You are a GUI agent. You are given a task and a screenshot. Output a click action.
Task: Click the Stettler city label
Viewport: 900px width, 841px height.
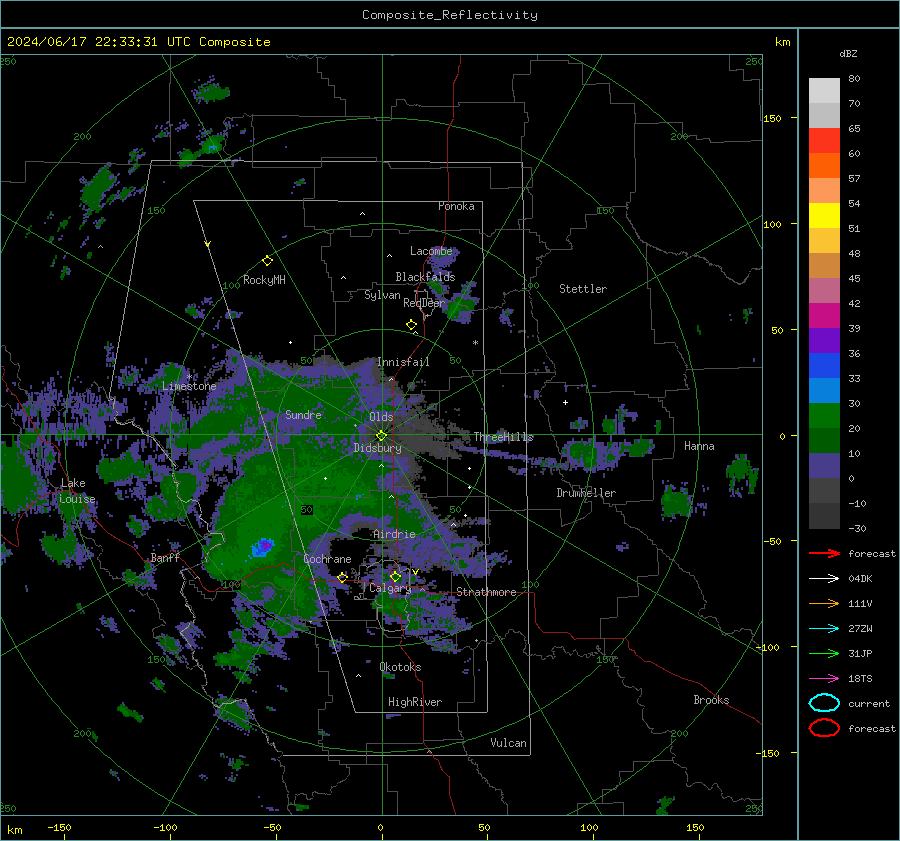pos(583,289)
